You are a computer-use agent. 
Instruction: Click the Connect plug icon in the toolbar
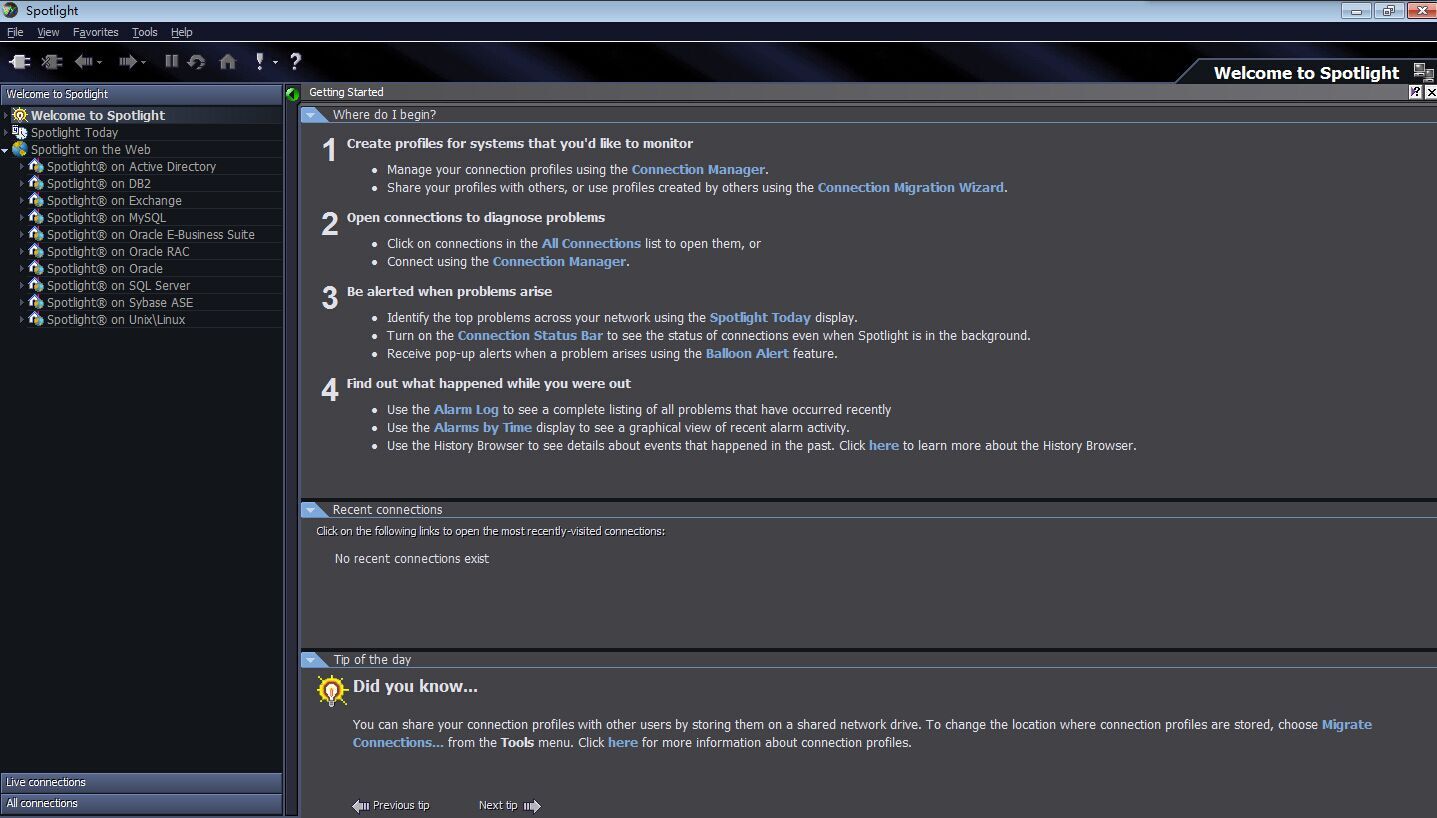tap(20, 62)
